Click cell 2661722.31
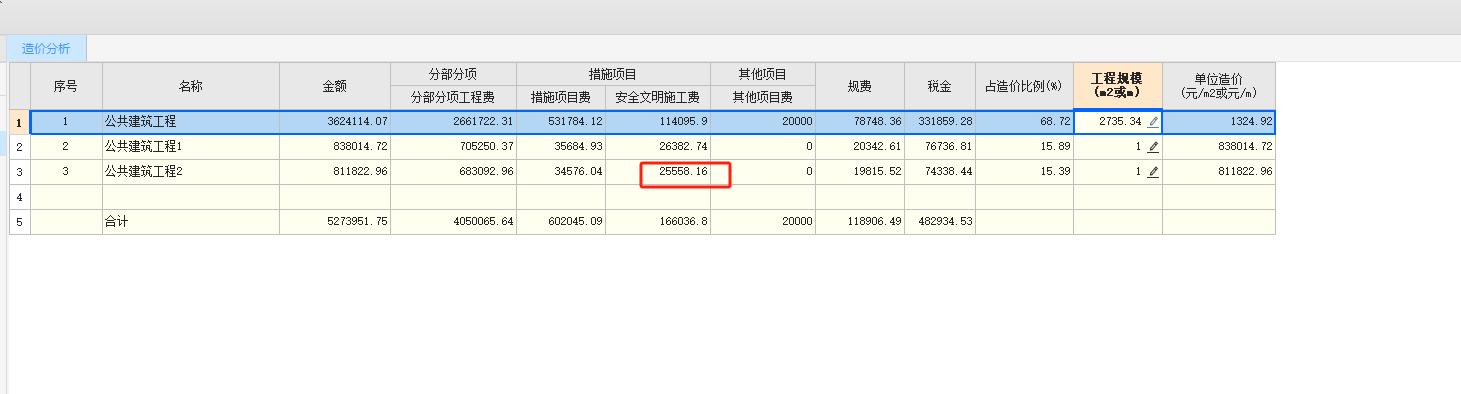Screen dimensions: 1461x394 453,122
